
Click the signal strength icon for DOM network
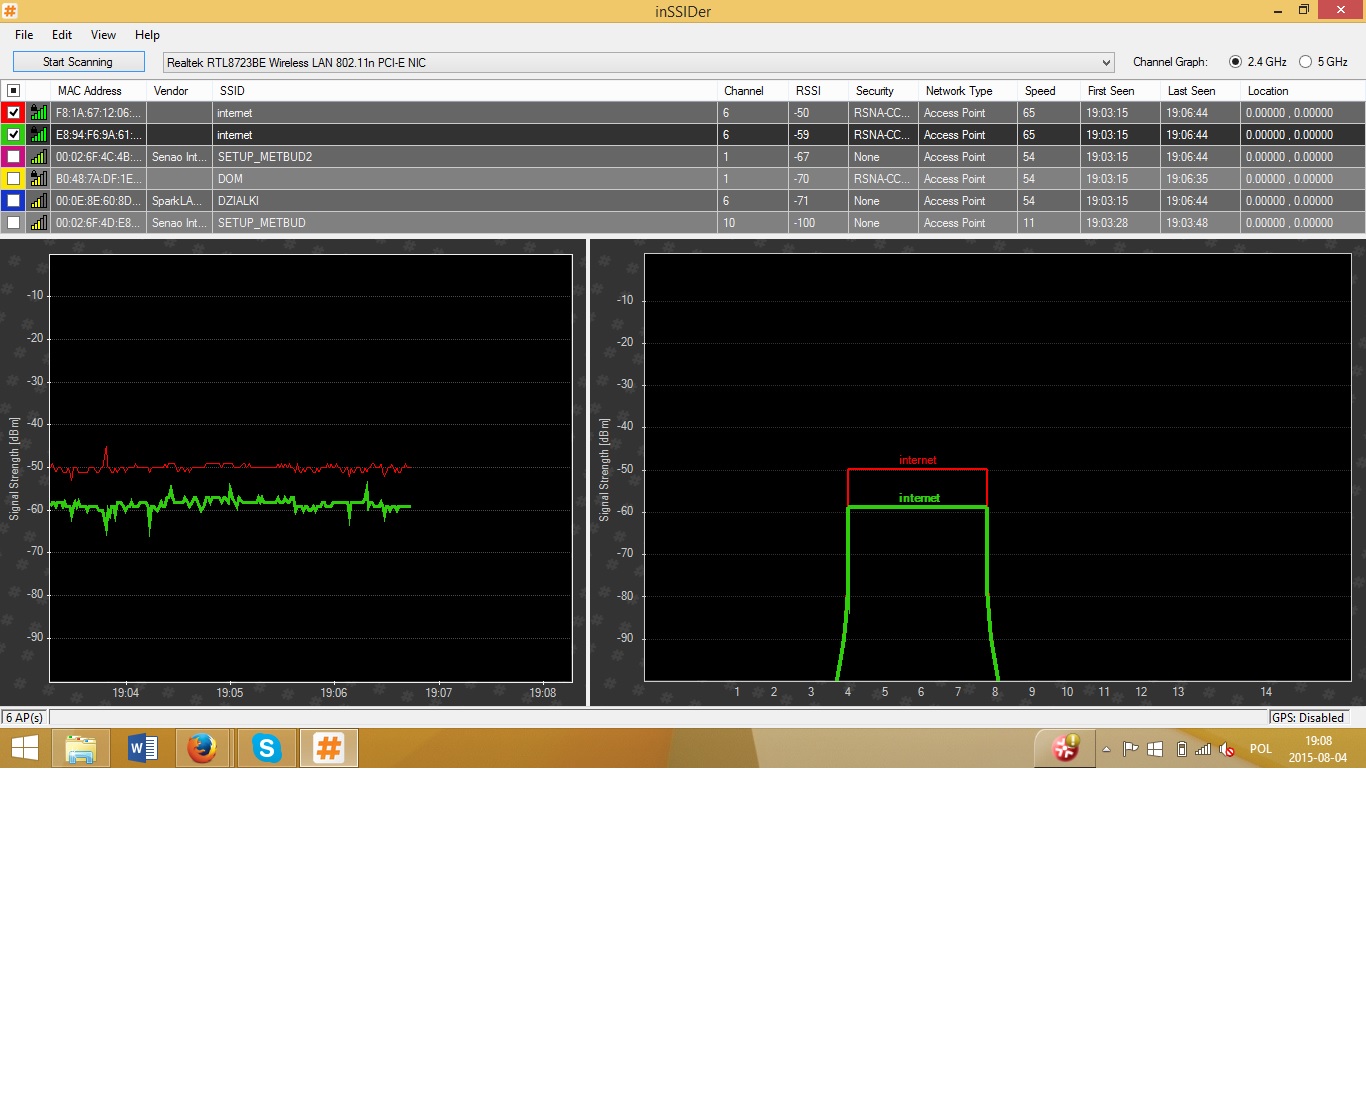pyautogui.click(x=38, y=179)
